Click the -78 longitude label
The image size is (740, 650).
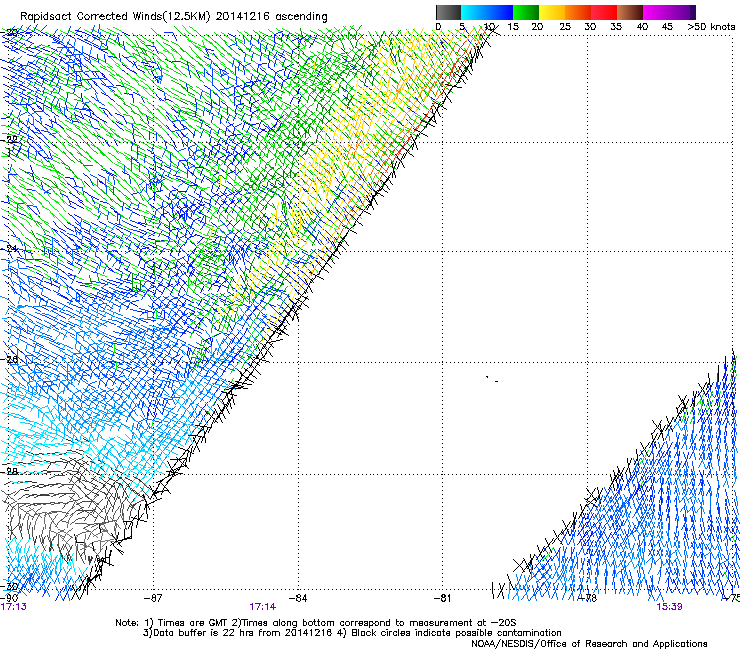[587, 598]
